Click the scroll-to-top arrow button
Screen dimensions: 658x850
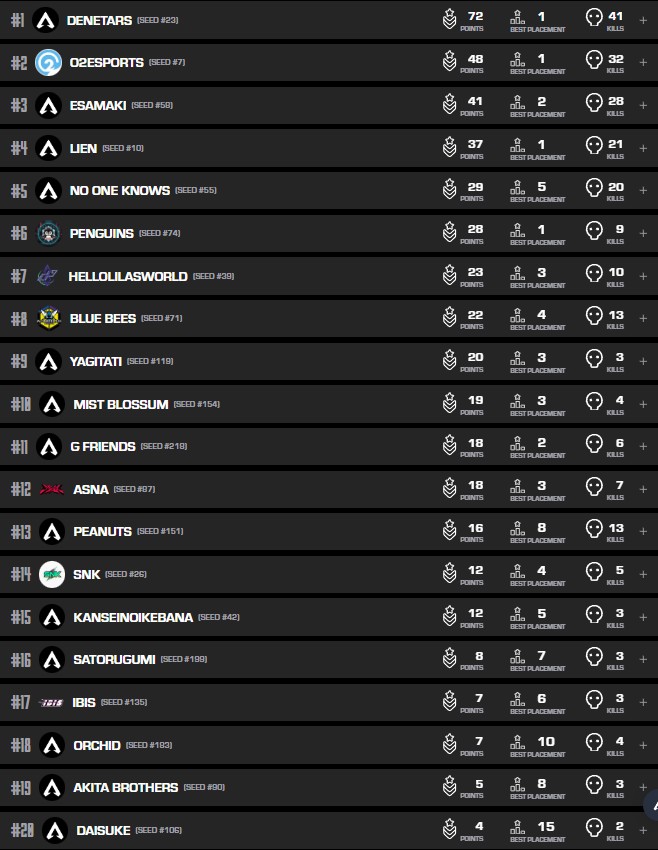[652, 806]
